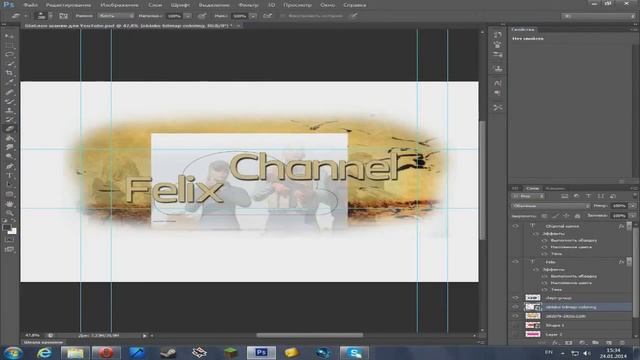Viewport: 640px width, 360px height.
Task: Add layer style using fx button
Action: (x=555, y=342)
